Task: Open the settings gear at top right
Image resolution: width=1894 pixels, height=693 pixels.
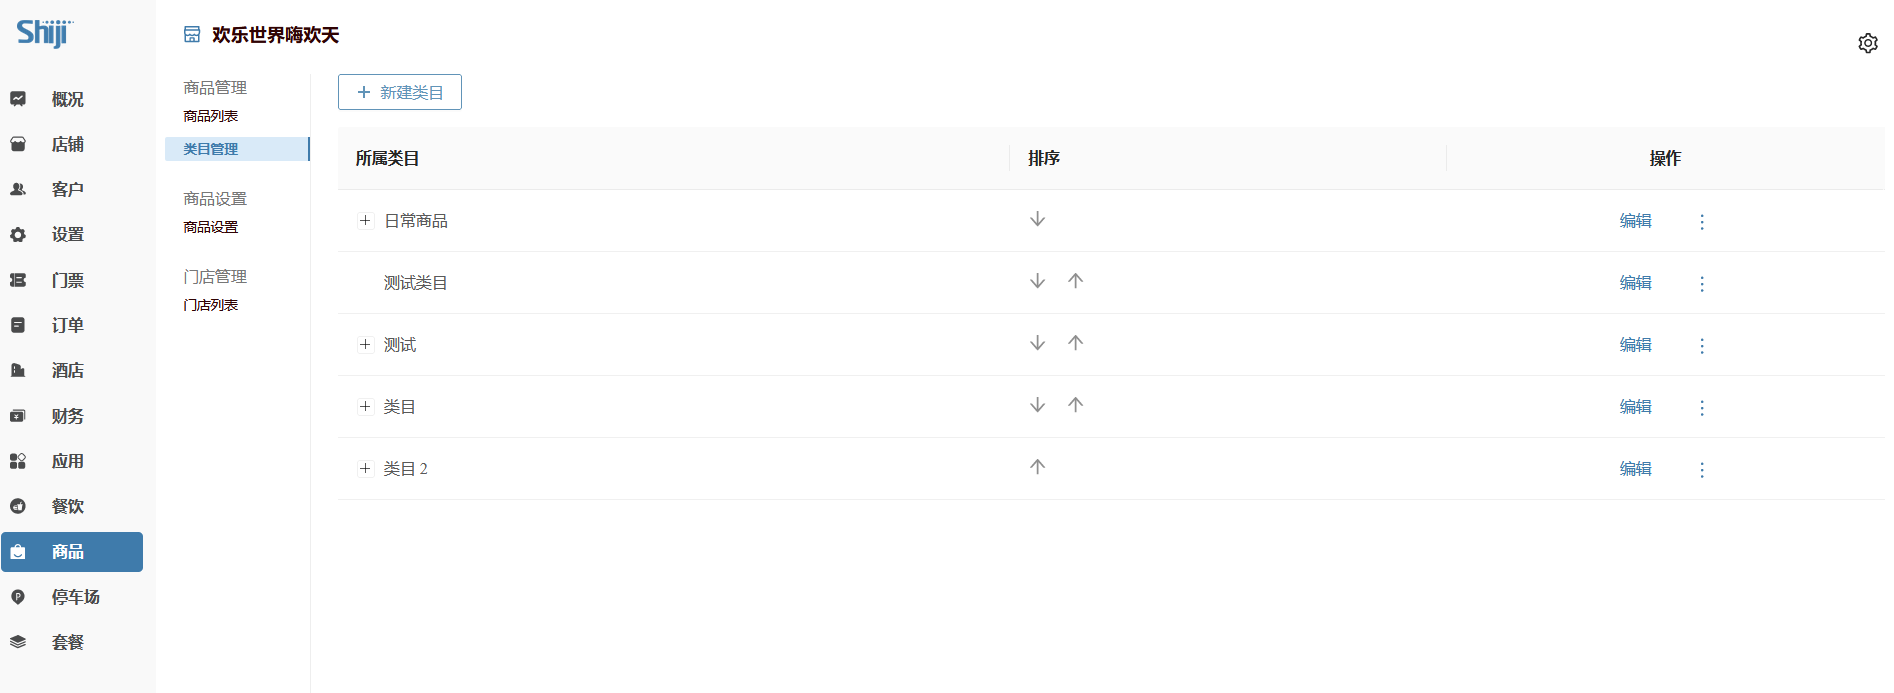Action: point(1867,43)
